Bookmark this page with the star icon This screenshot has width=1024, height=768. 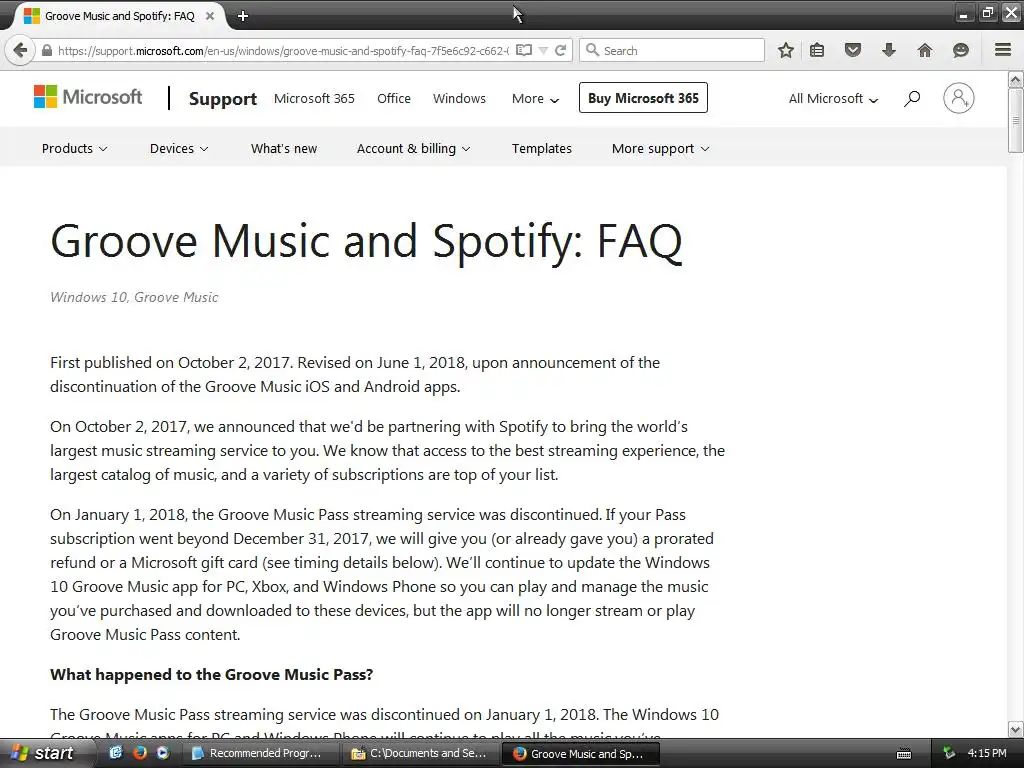(786, 50)
